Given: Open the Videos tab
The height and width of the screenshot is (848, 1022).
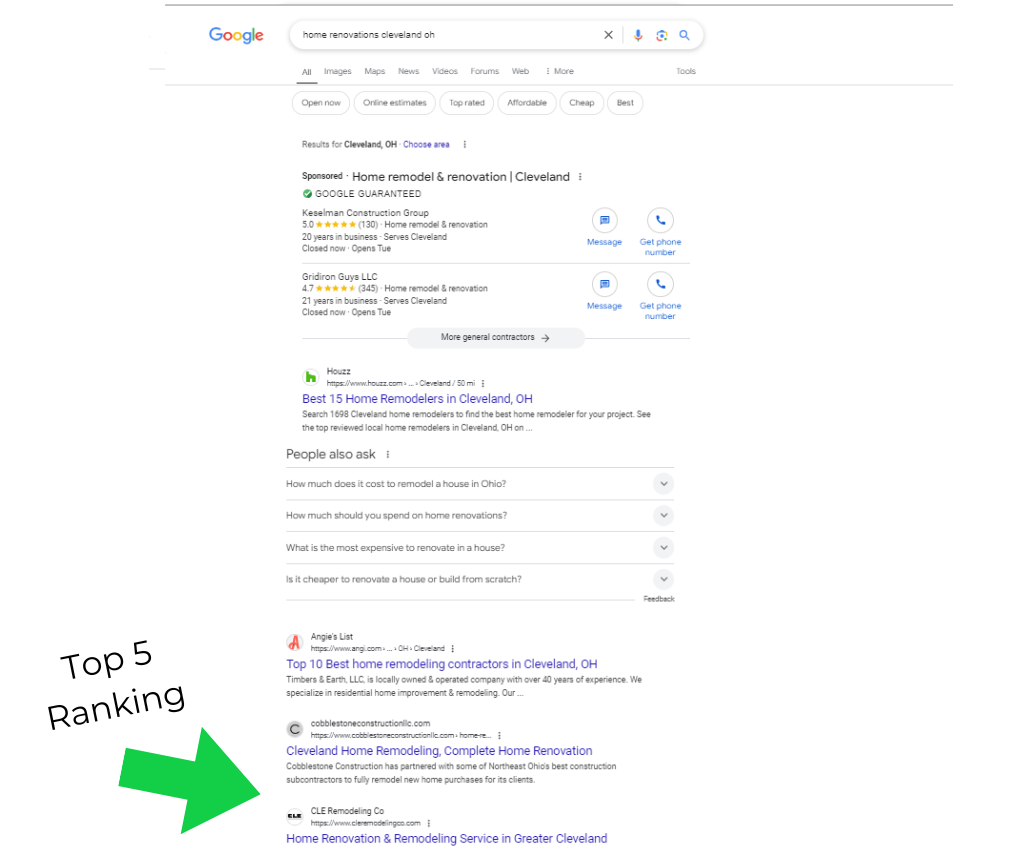Looking at the screenshot, I should pyautogui.click(x=445, y=71).
